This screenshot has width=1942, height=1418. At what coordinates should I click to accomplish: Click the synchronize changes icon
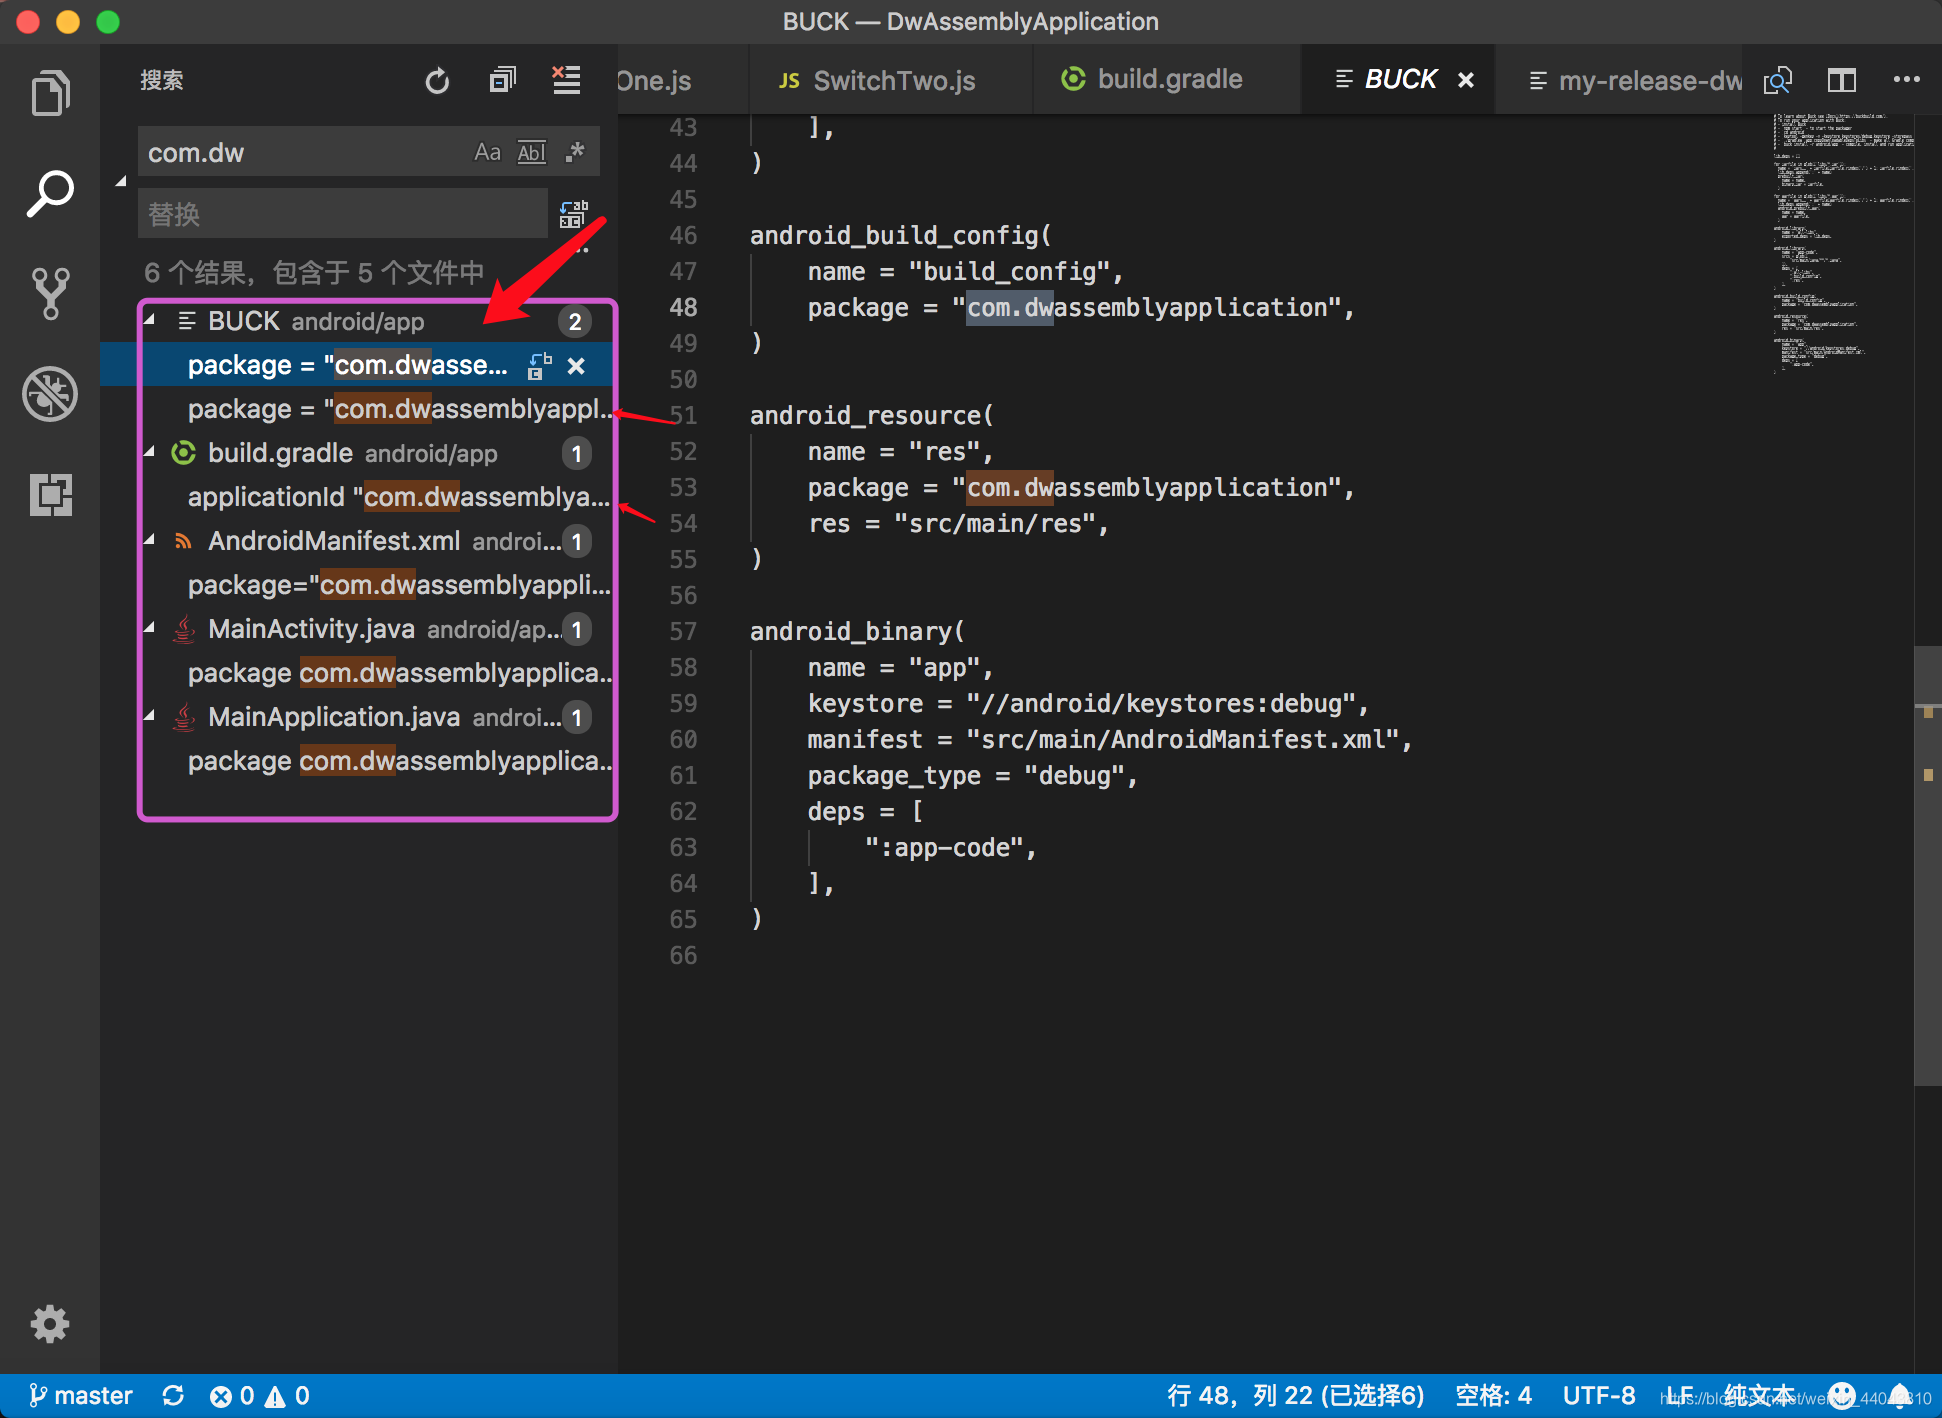(x=173, y=1396)
